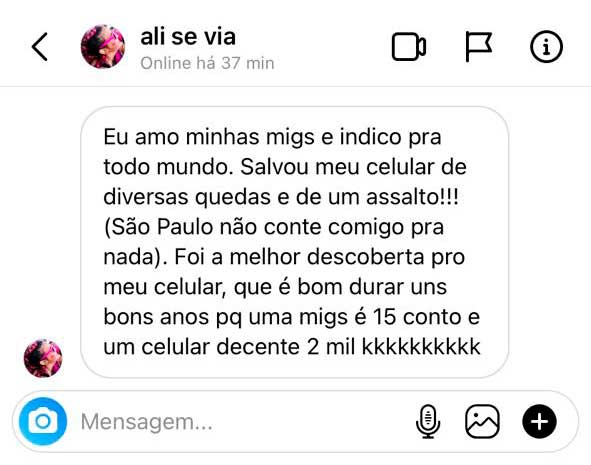The width and height of the screenshot is (591, 465).
Task: Go back using the left arrow
Action: click(x=40, y=47)
